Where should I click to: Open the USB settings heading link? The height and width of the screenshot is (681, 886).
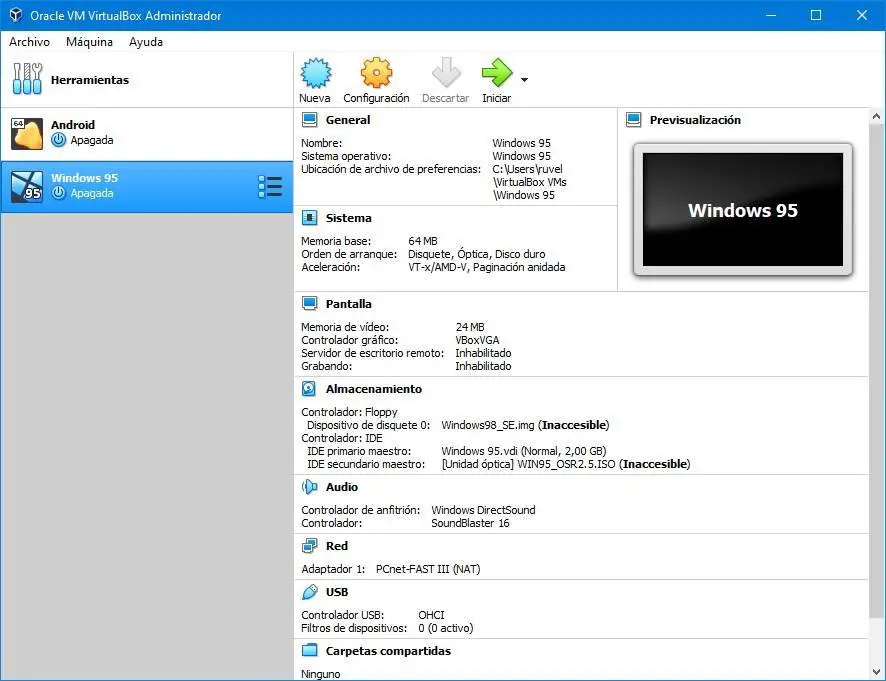[x=337, y=592]
